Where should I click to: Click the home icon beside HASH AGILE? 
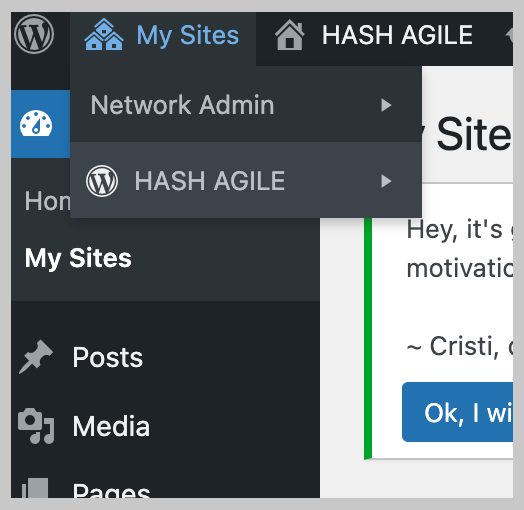click(289, 35)
